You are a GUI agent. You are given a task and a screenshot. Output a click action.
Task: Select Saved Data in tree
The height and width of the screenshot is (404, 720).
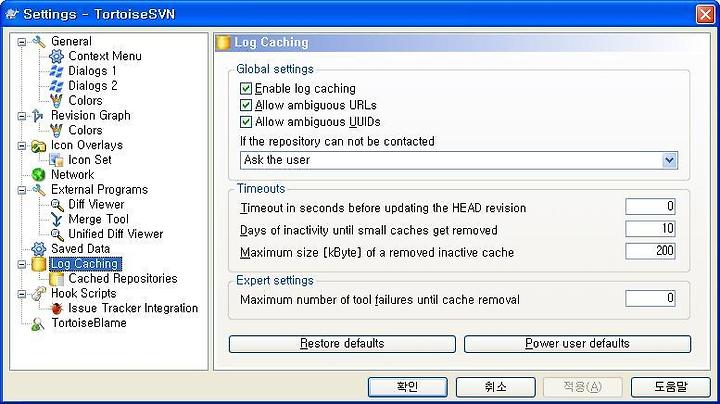(80, 249)
